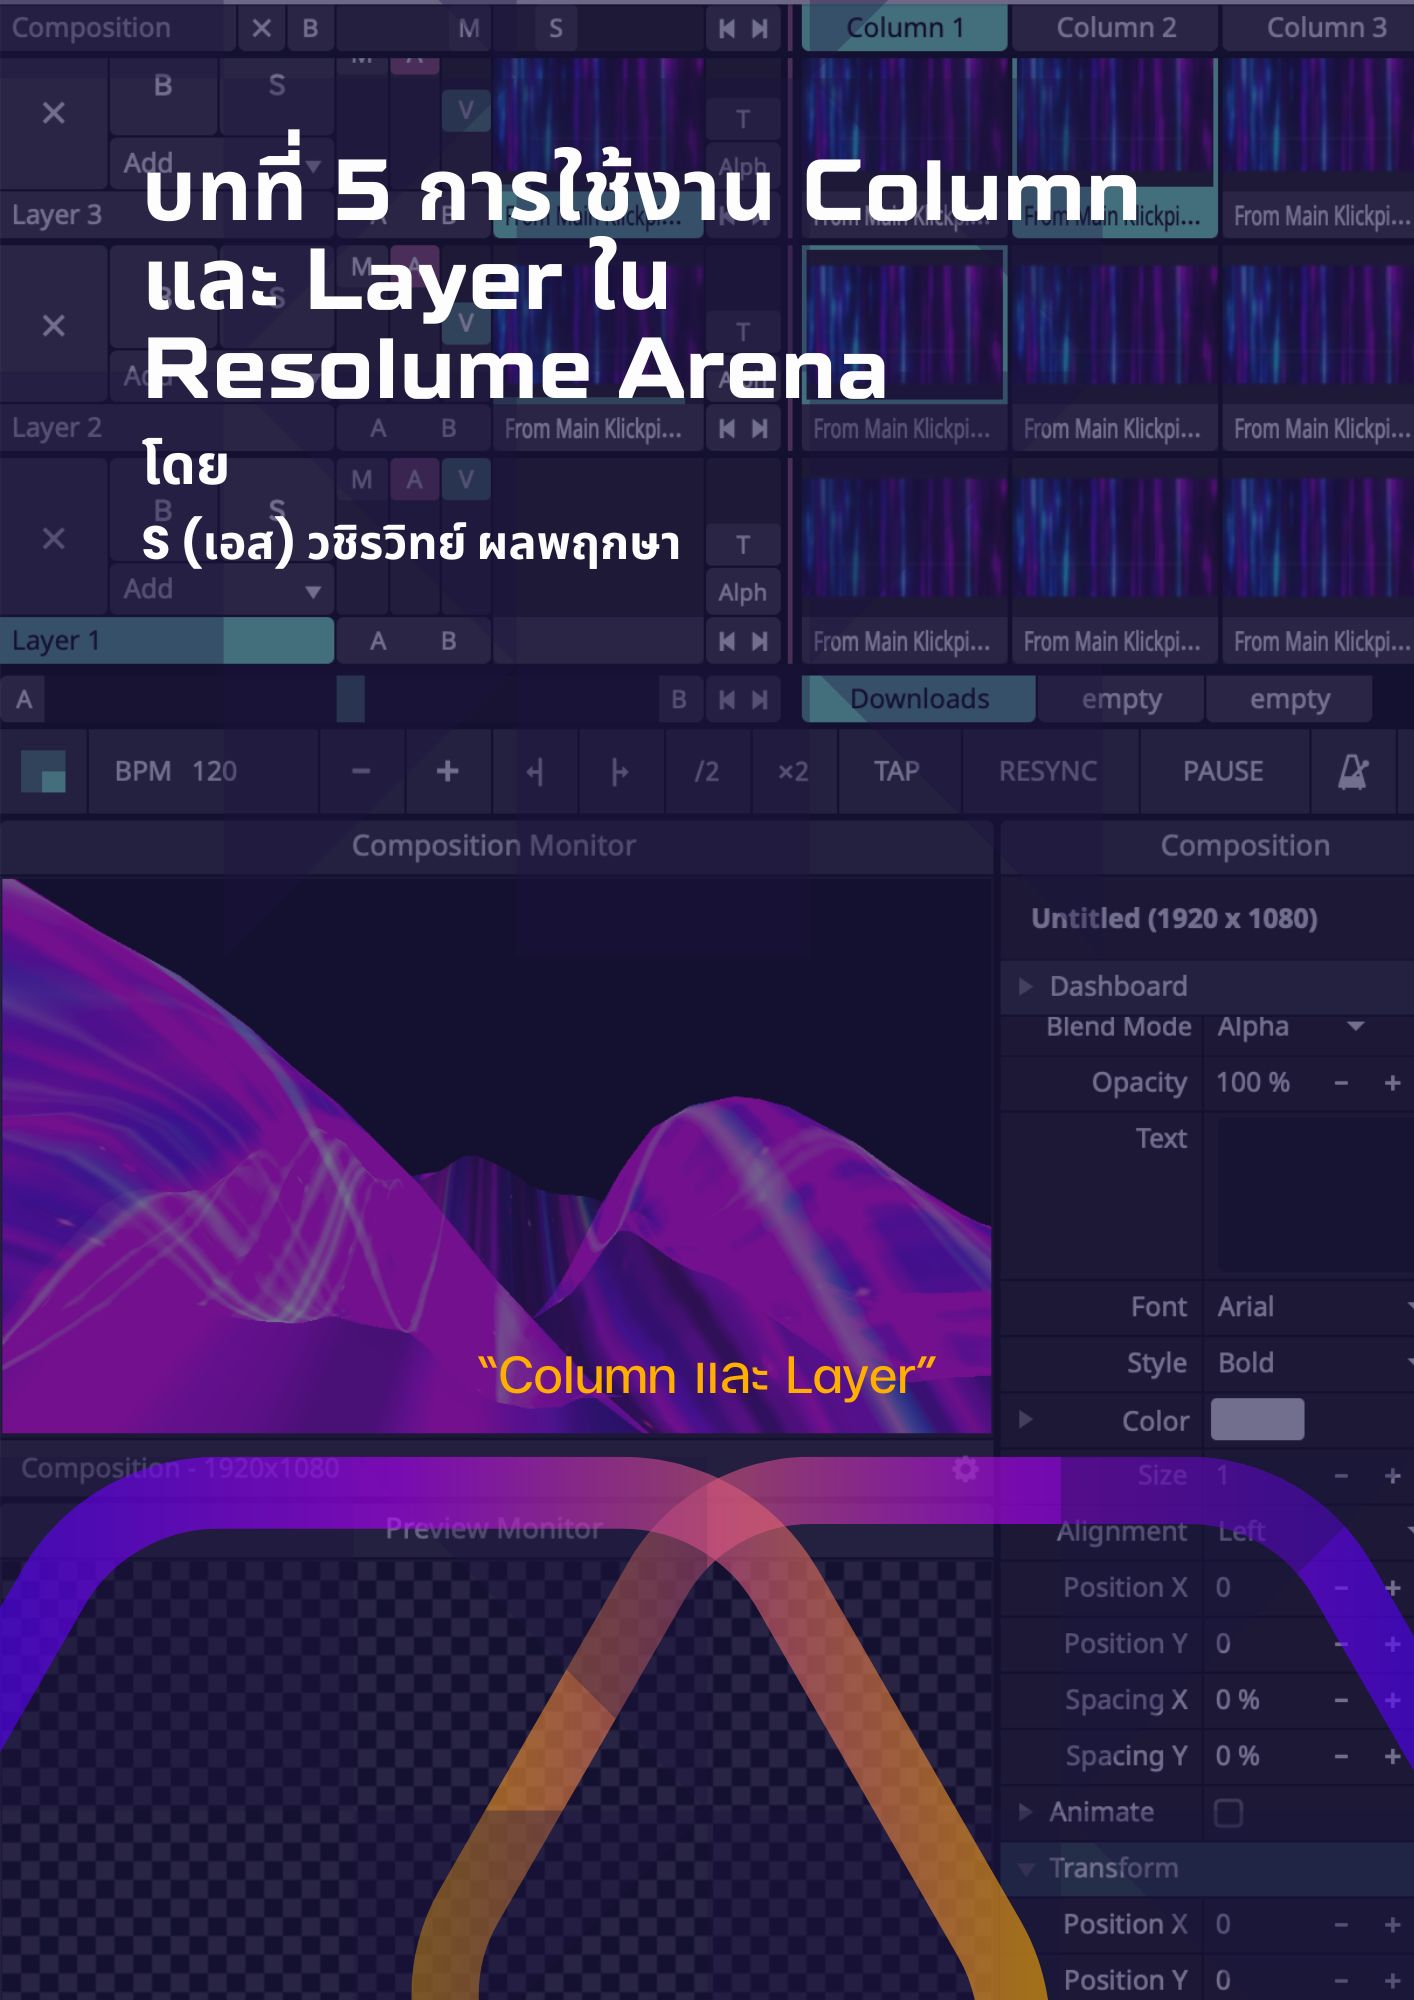
Task: Open the Style dropdown showing Bold
Action: point(1310,1363)
